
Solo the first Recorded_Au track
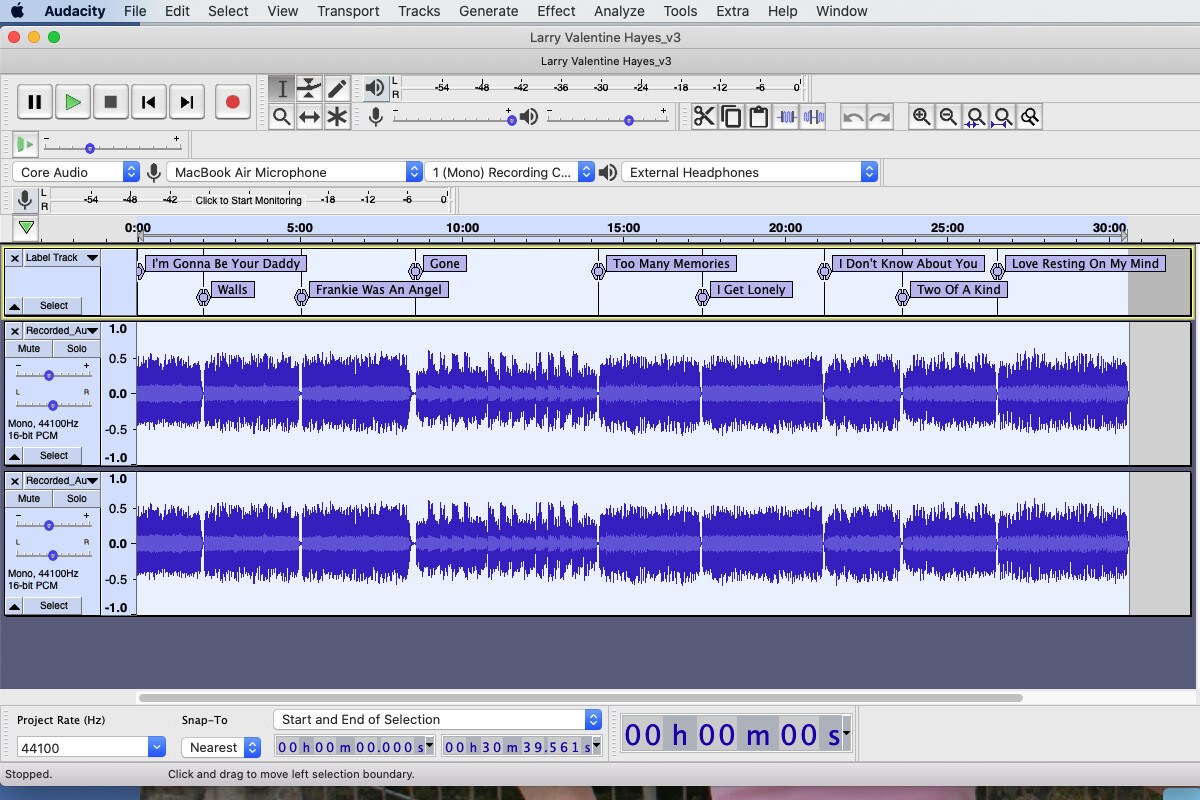click(77, 348)
